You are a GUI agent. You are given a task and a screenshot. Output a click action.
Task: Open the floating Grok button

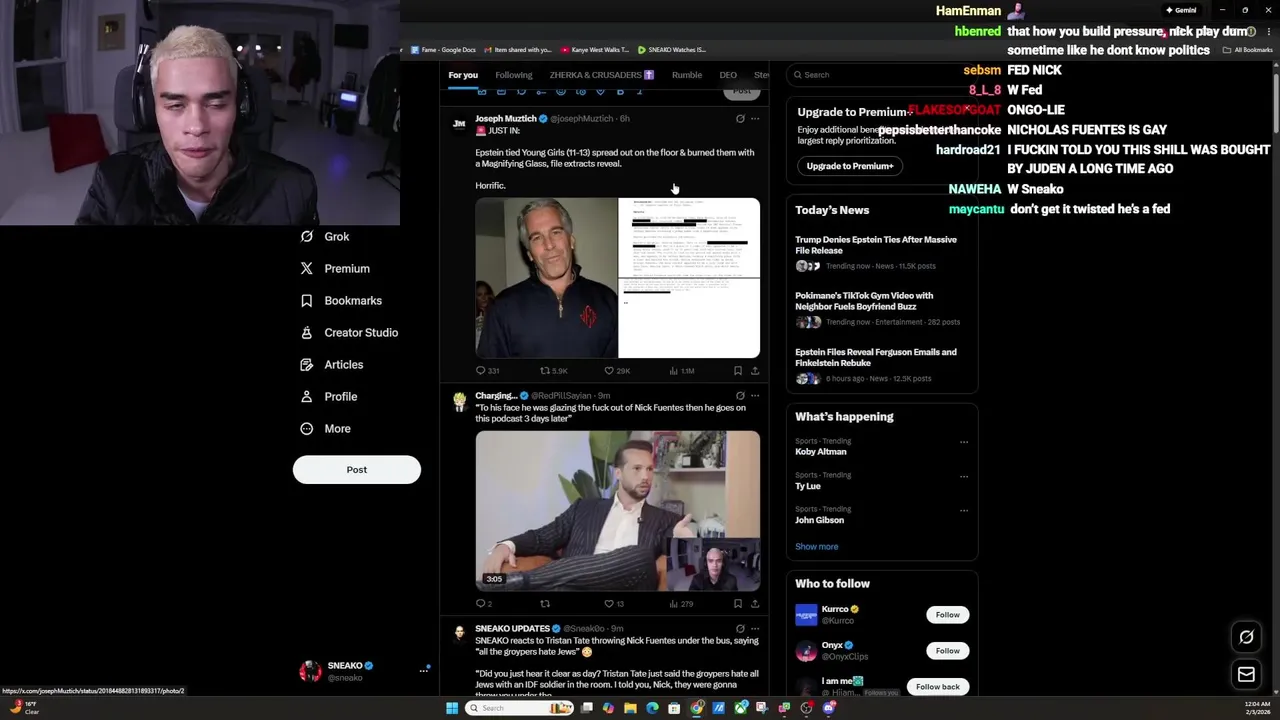click(1246, 637)
